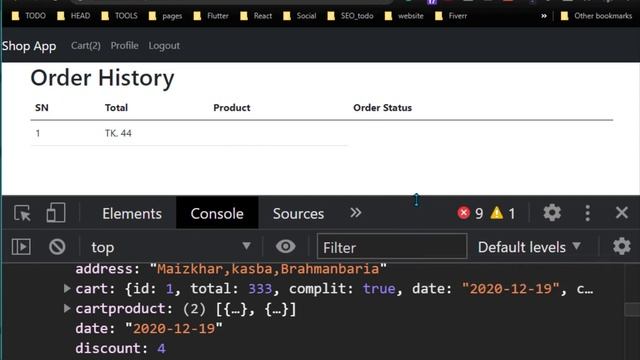Close the DevTools panel
The height and width of the screenshot is (360, 640).
pyautogui.click(x=622, y=213)
